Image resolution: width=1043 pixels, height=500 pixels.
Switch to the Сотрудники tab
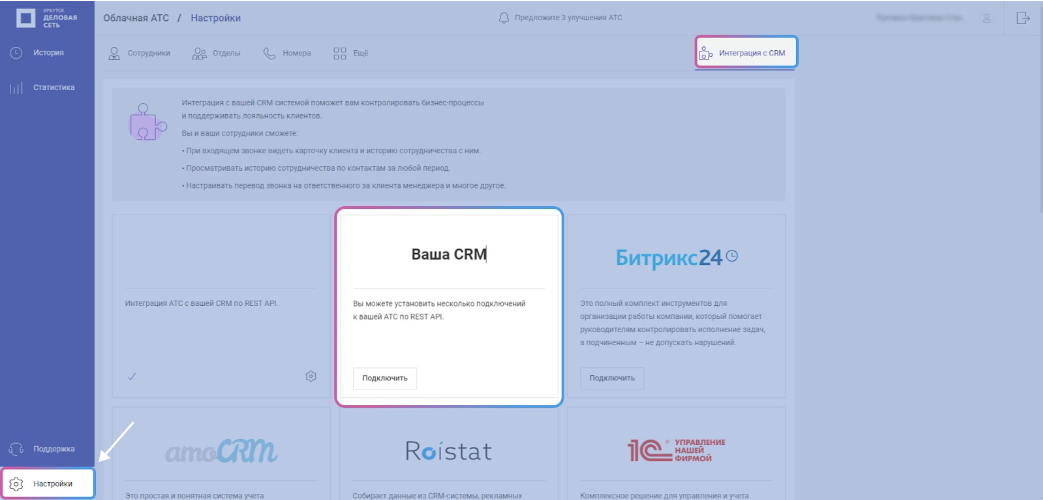(x=139, y=53)
